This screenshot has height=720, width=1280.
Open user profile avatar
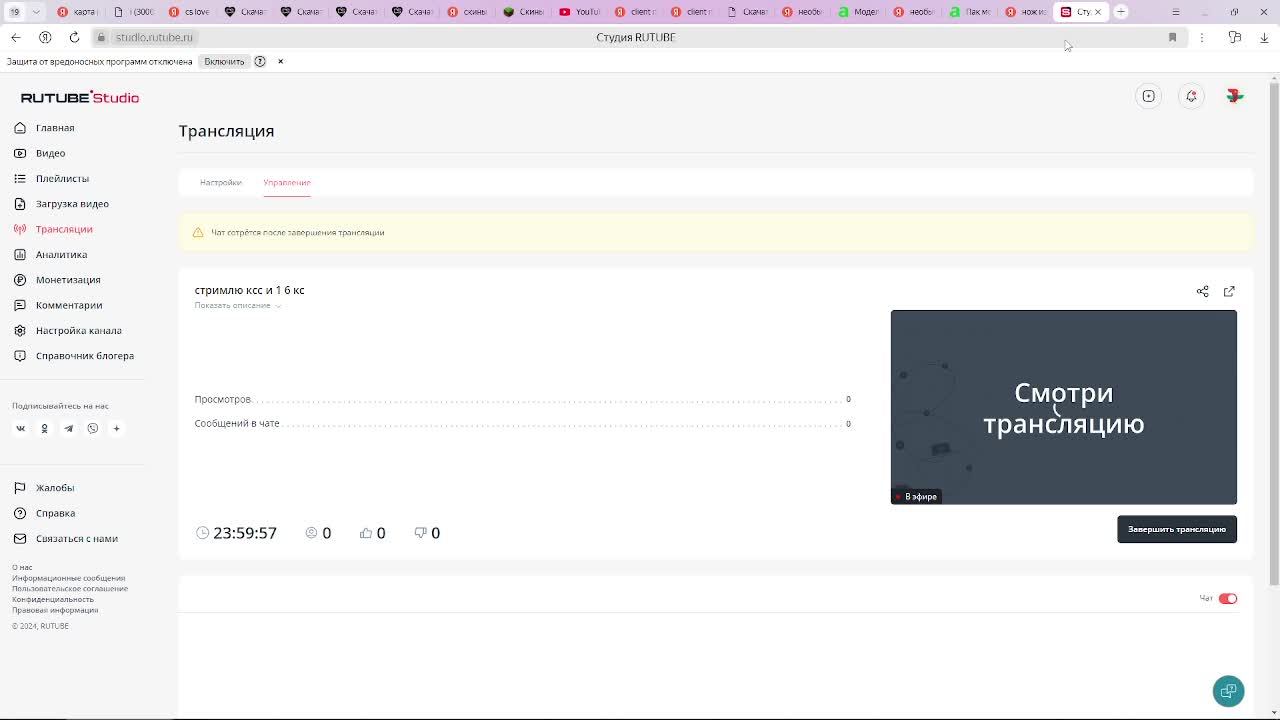1235,96
